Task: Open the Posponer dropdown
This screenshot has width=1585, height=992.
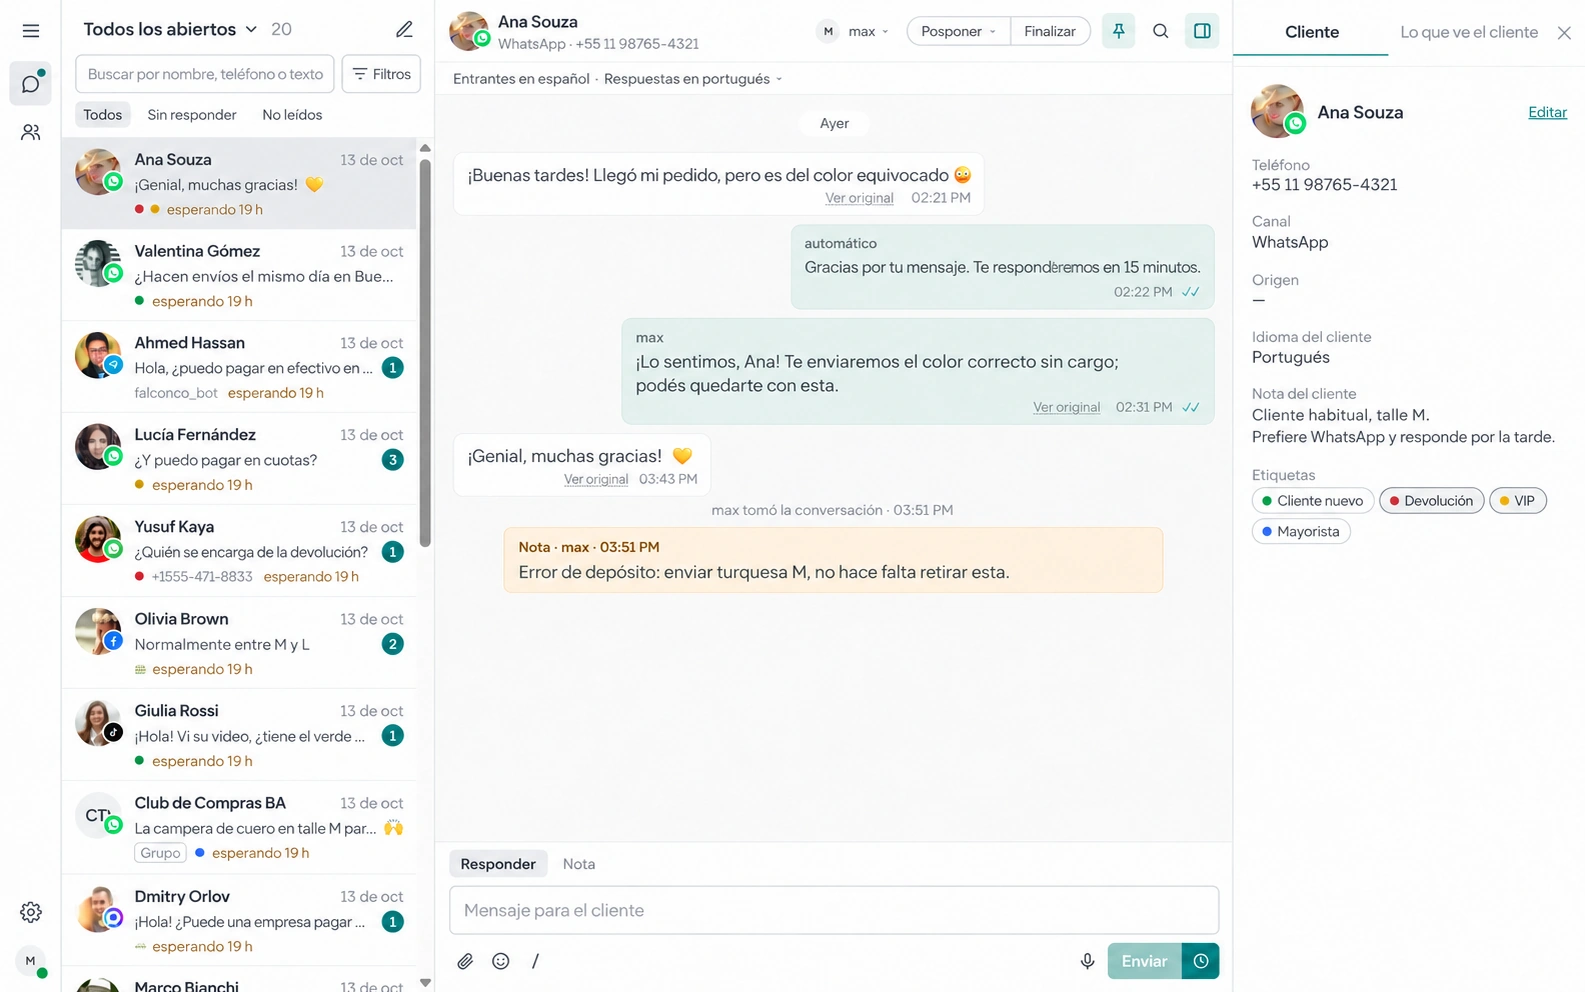Action: point(958,31)
